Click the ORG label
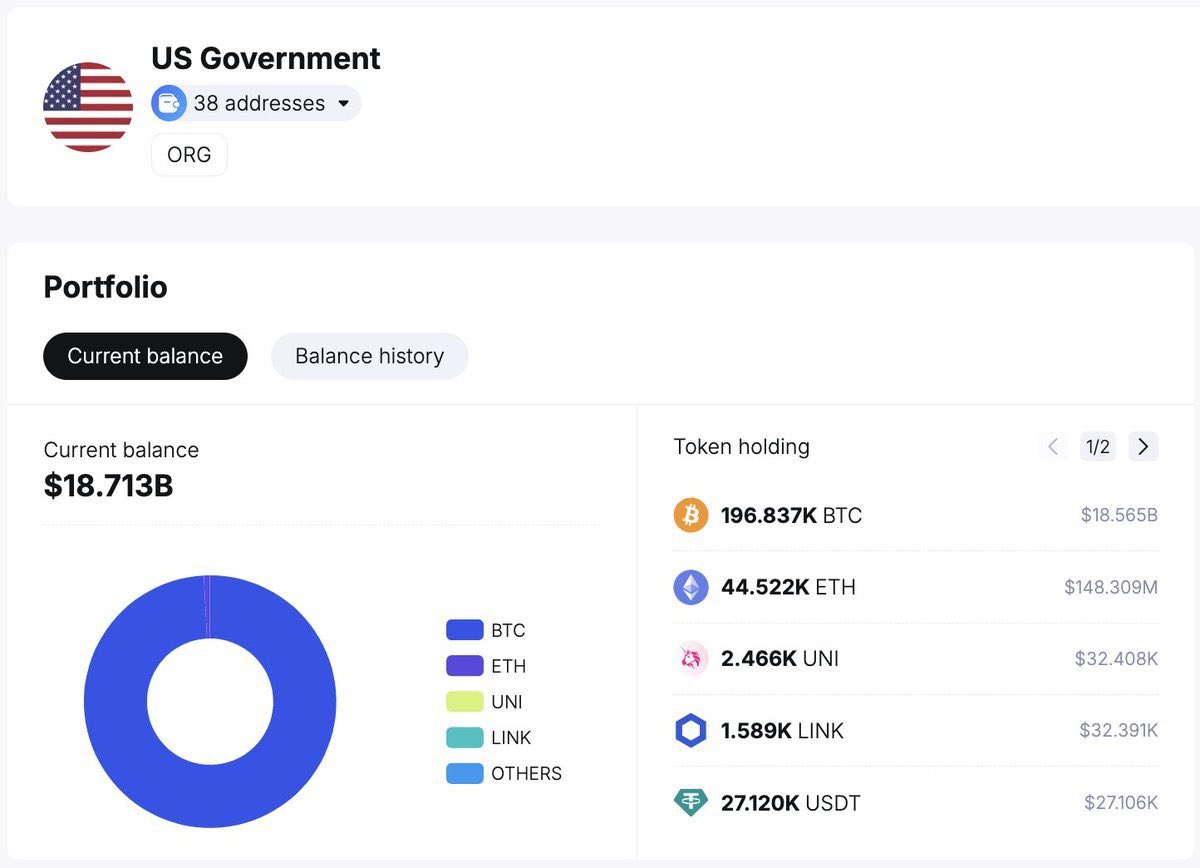 [189, 154]
